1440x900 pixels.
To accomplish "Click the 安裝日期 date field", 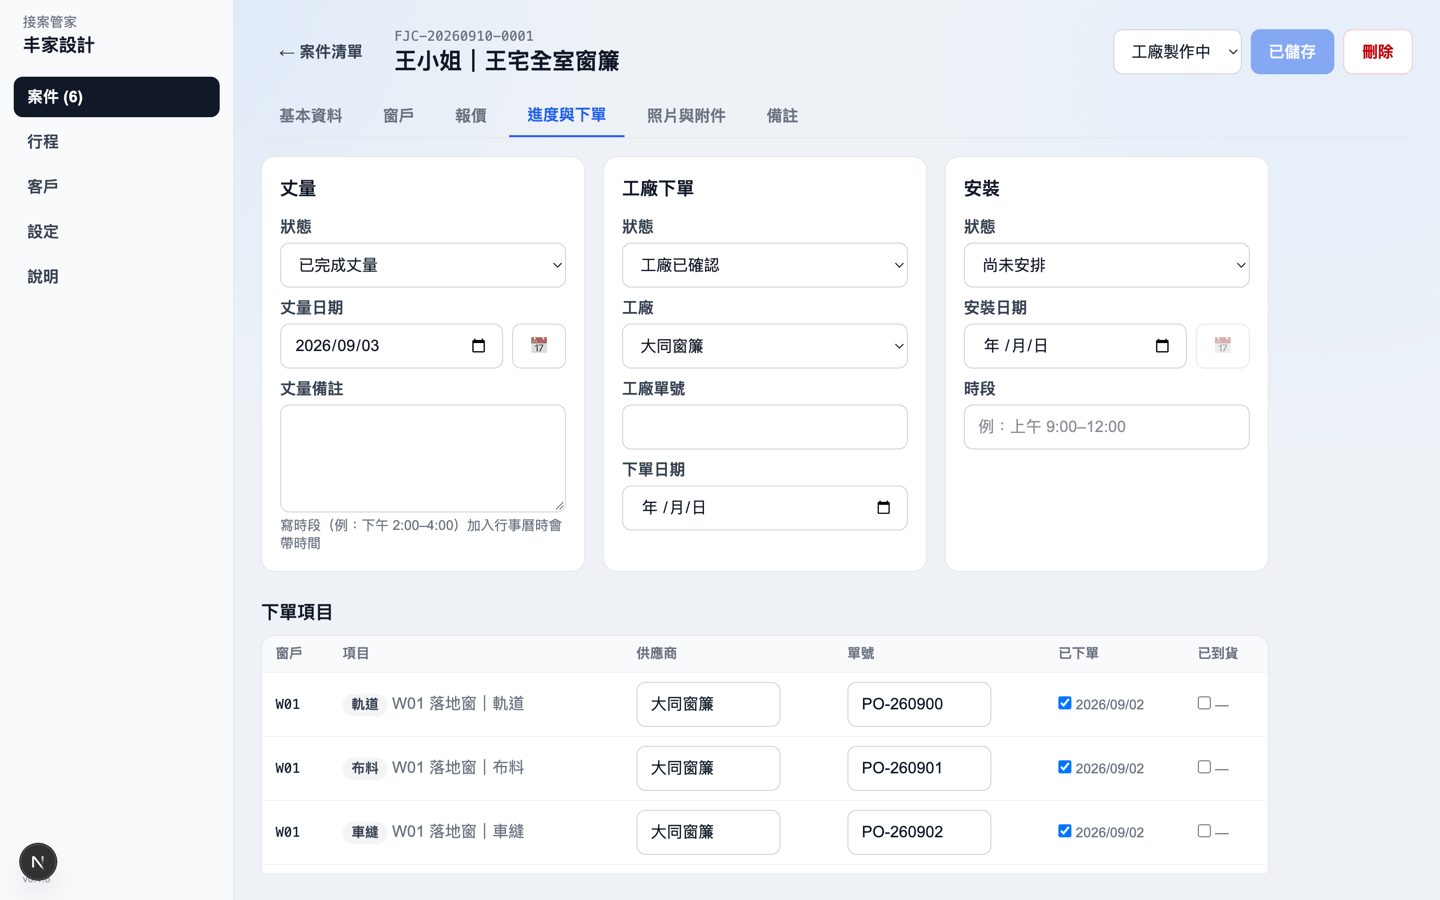I will tap(1075, 346).
